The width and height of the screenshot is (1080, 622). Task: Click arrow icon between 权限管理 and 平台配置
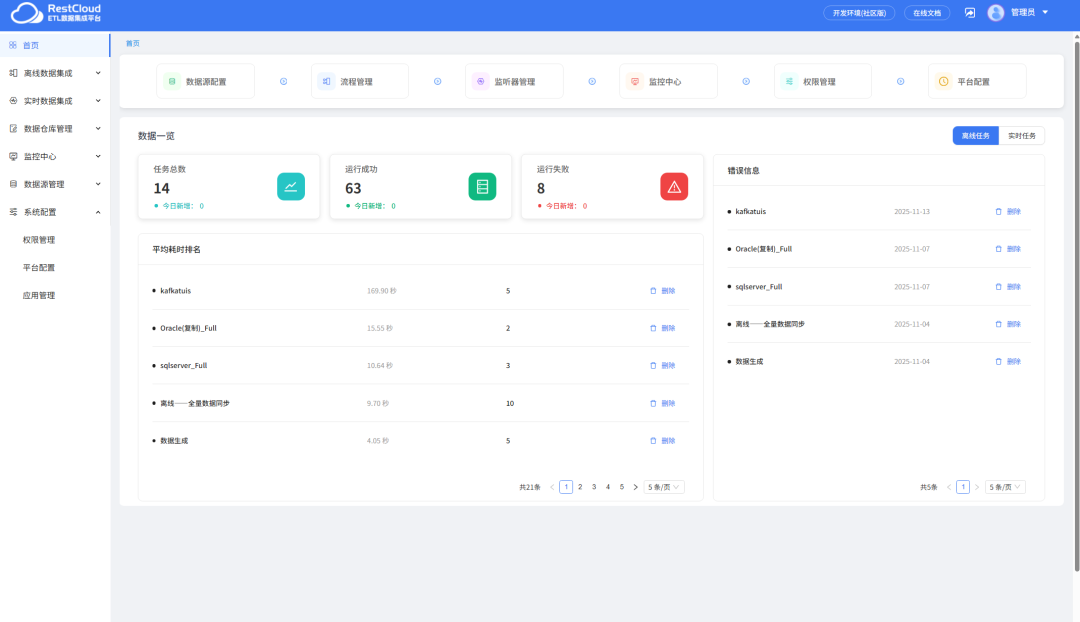click(900, 81)
